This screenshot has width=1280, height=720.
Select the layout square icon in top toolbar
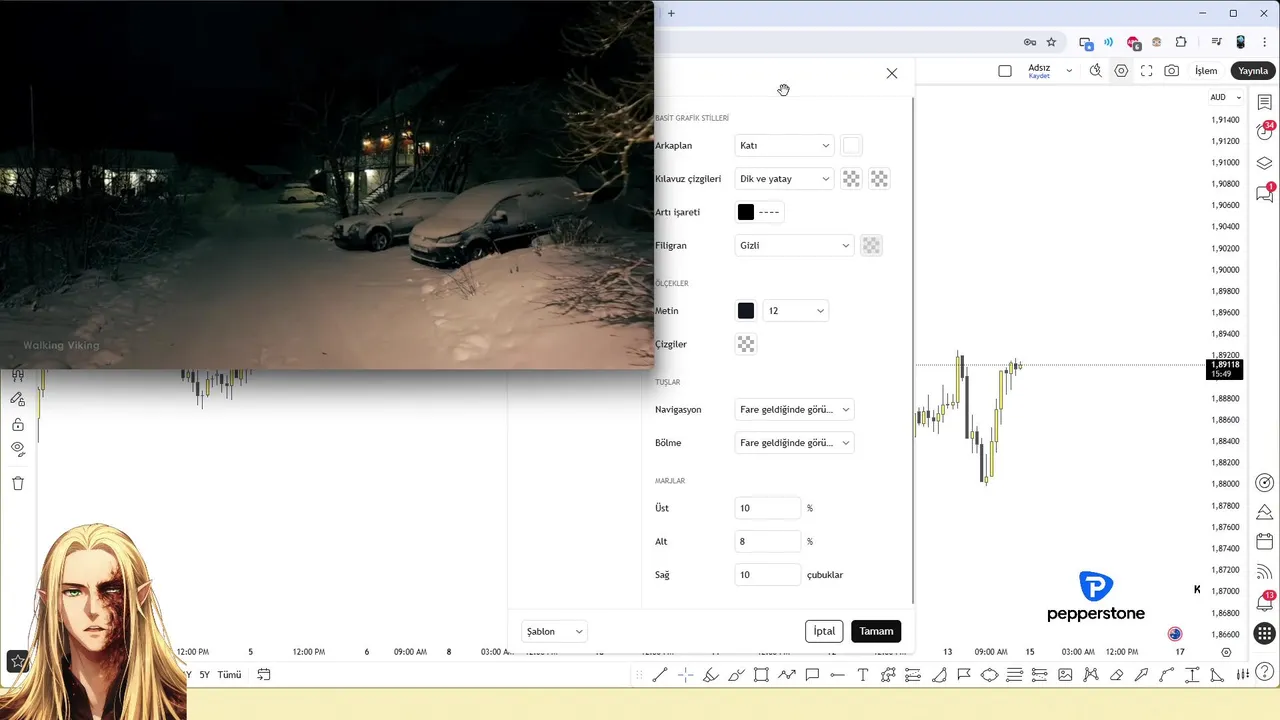[x=1005, y=71]
